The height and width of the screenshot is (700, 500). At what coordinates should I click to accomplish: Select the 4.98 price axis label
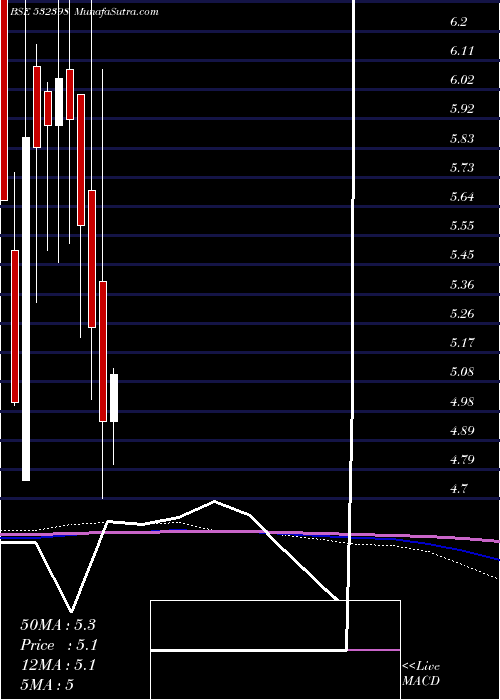point(462,401)
